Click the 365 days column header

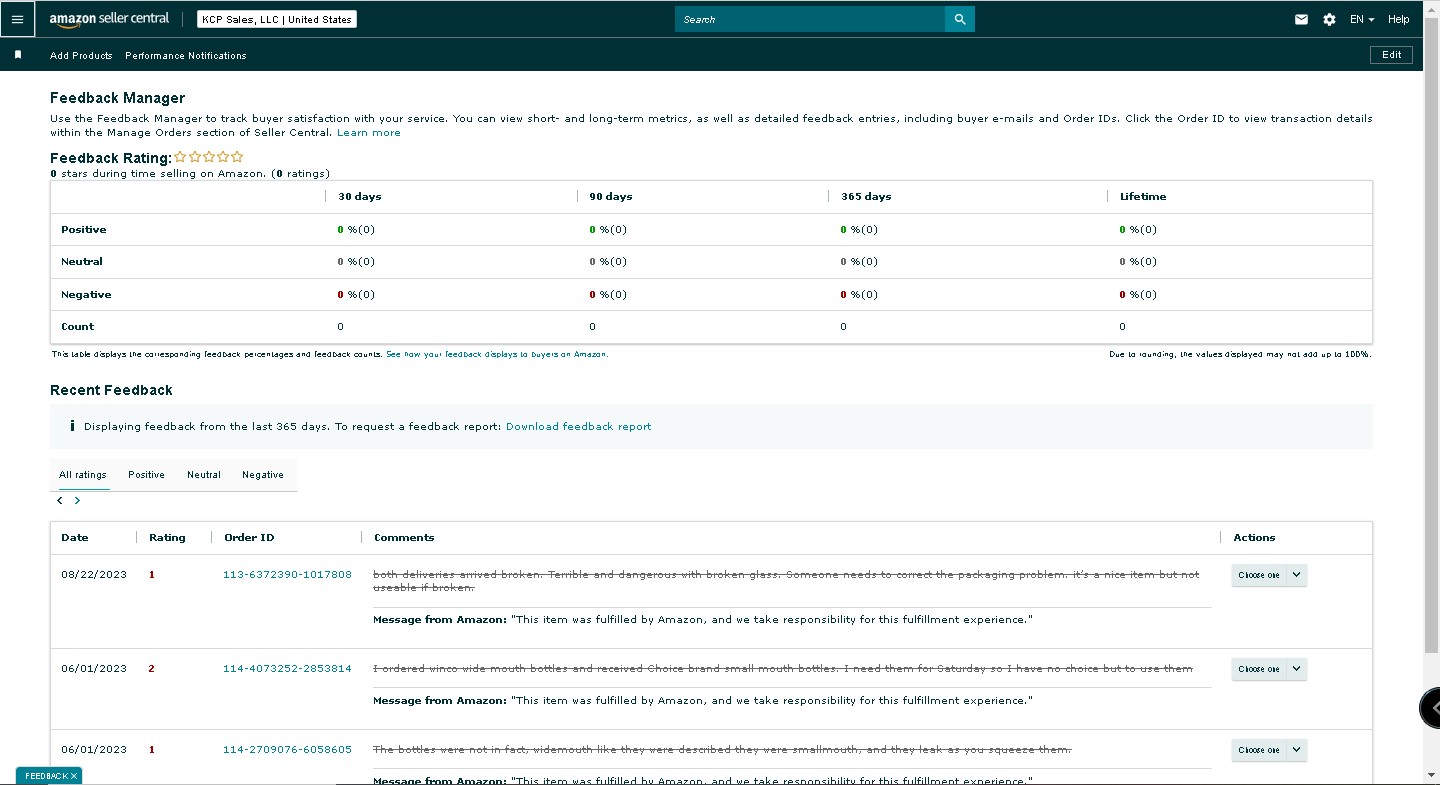click(x=866, y=197)
